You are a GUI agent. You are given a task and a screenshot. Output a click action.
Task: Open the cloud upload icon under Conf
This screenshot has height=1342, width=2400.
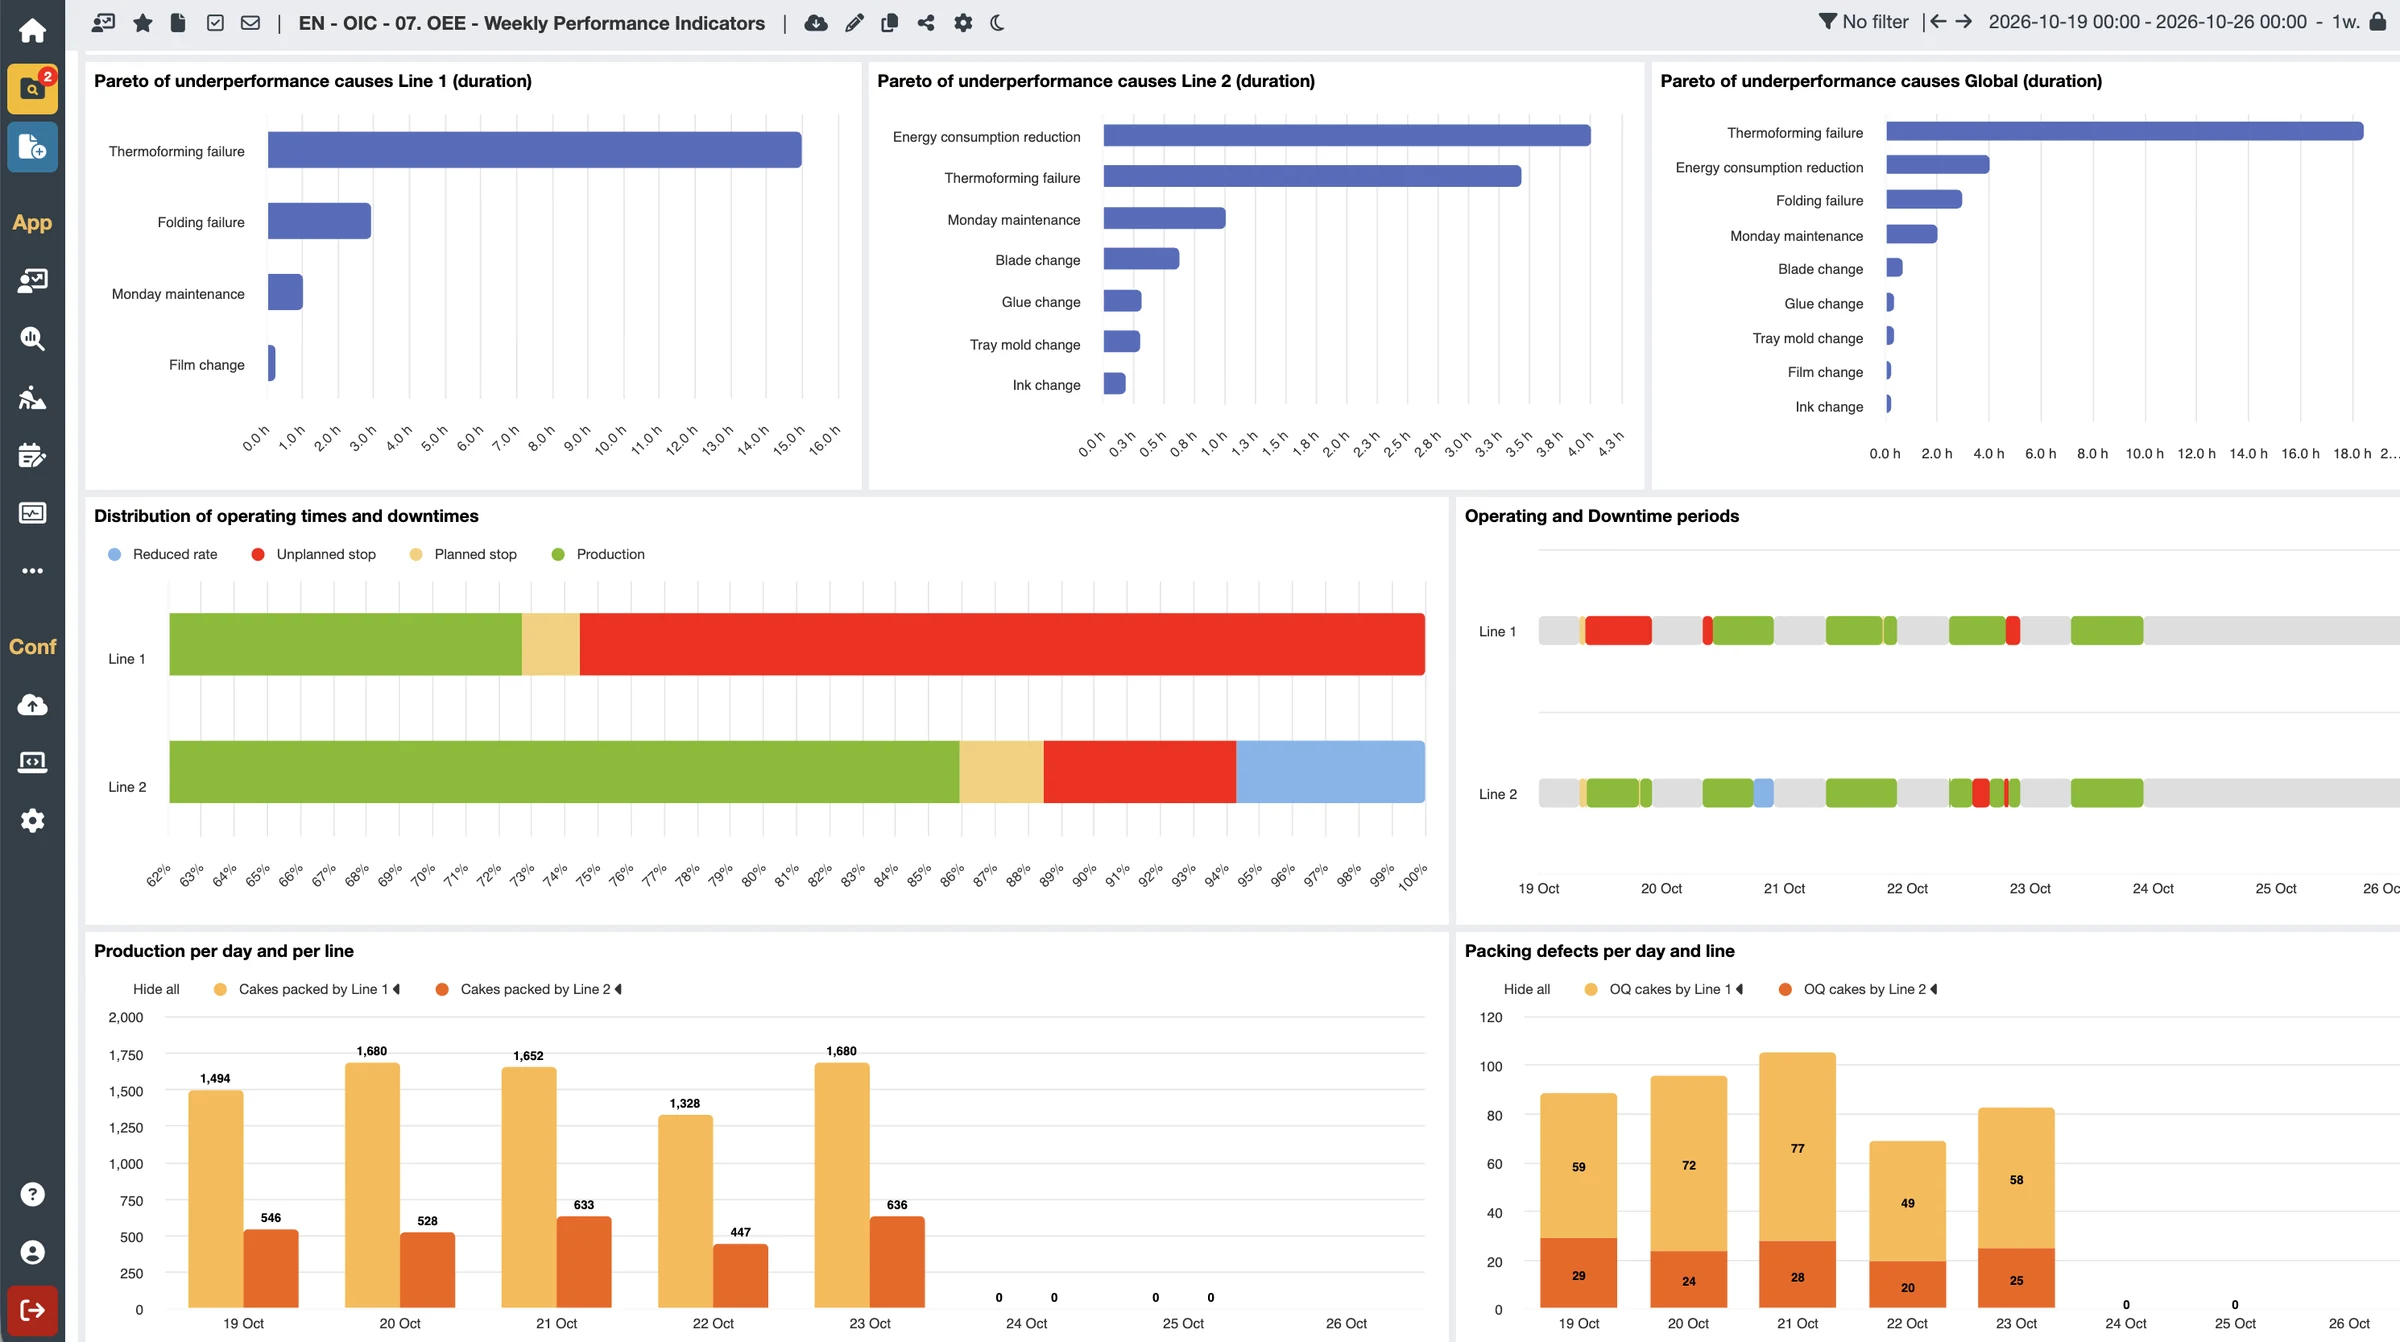click(32, 704)
